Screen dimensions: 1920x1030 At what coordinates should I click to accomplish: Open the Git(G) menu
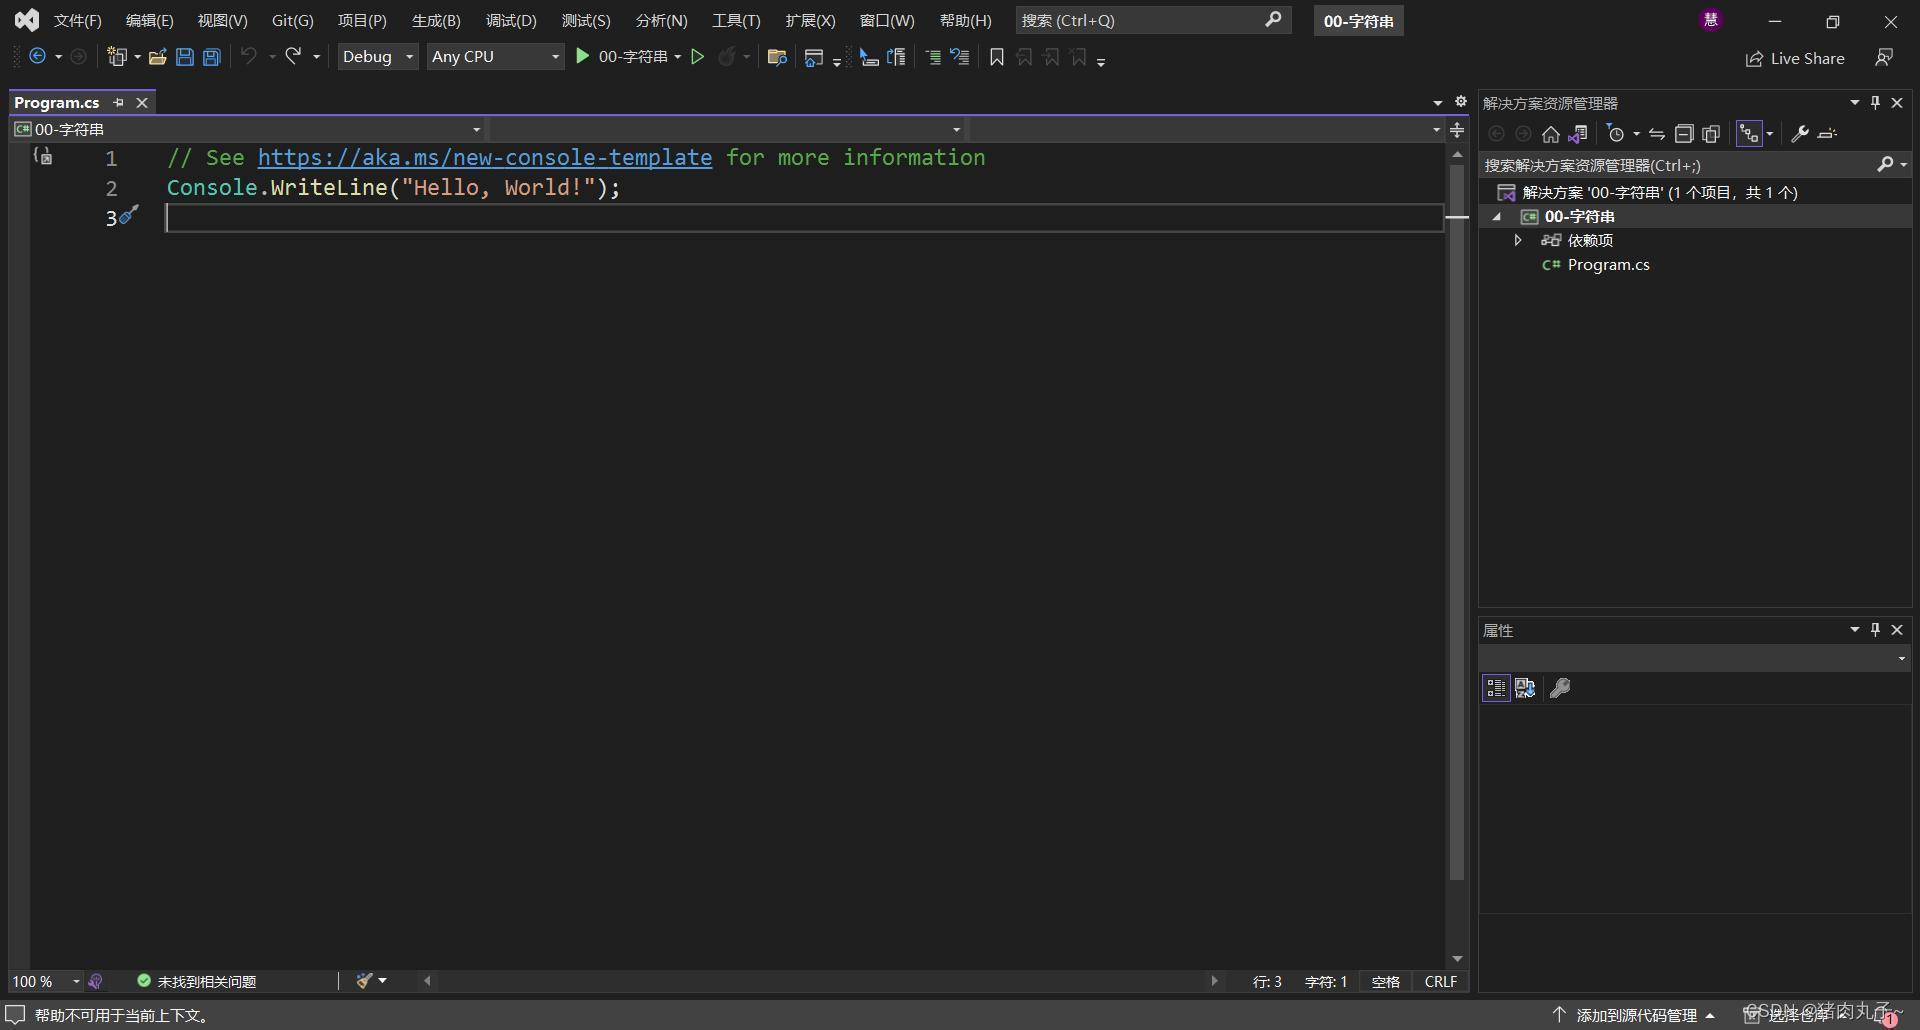point(293,20)
